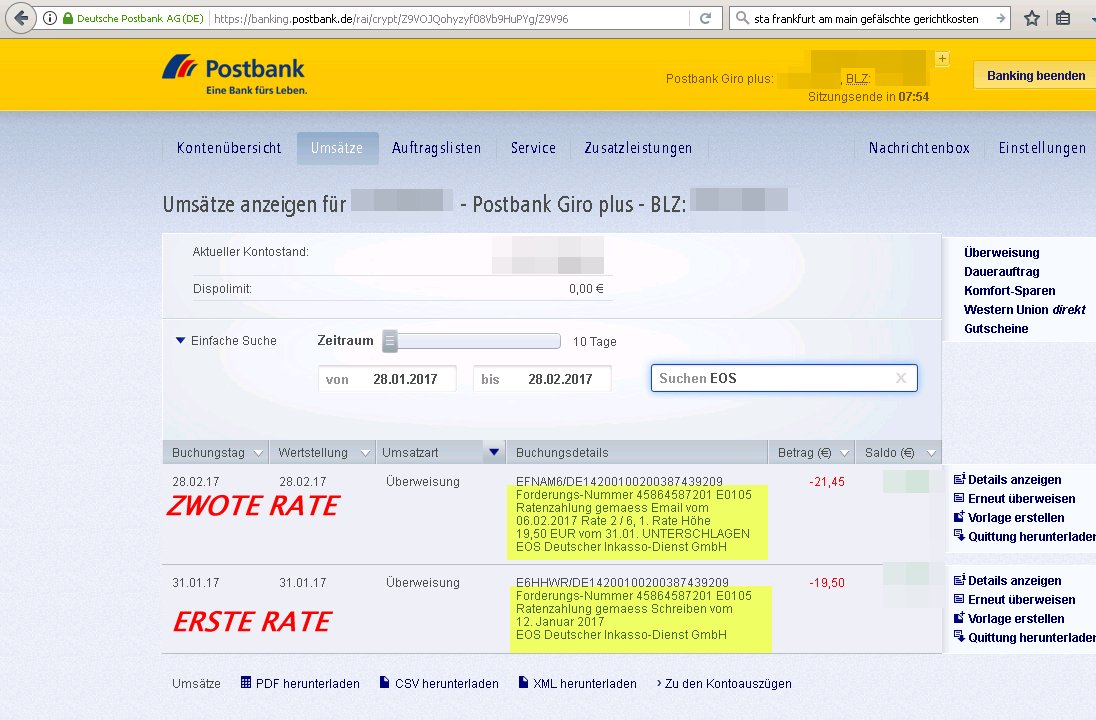The image size is (1096, 720).
Task: Click the browser search text field
Action: (x=867, y=18)
